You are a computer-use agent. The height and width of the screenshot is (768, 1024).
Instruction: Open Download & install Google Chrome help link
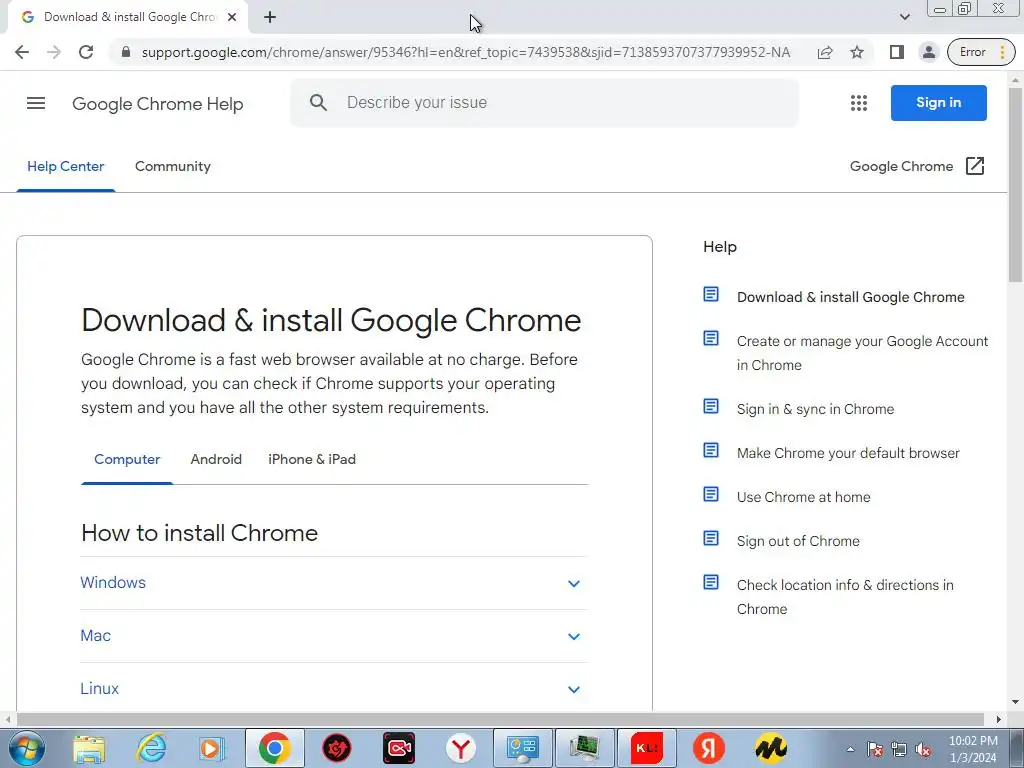click(850, 297)
